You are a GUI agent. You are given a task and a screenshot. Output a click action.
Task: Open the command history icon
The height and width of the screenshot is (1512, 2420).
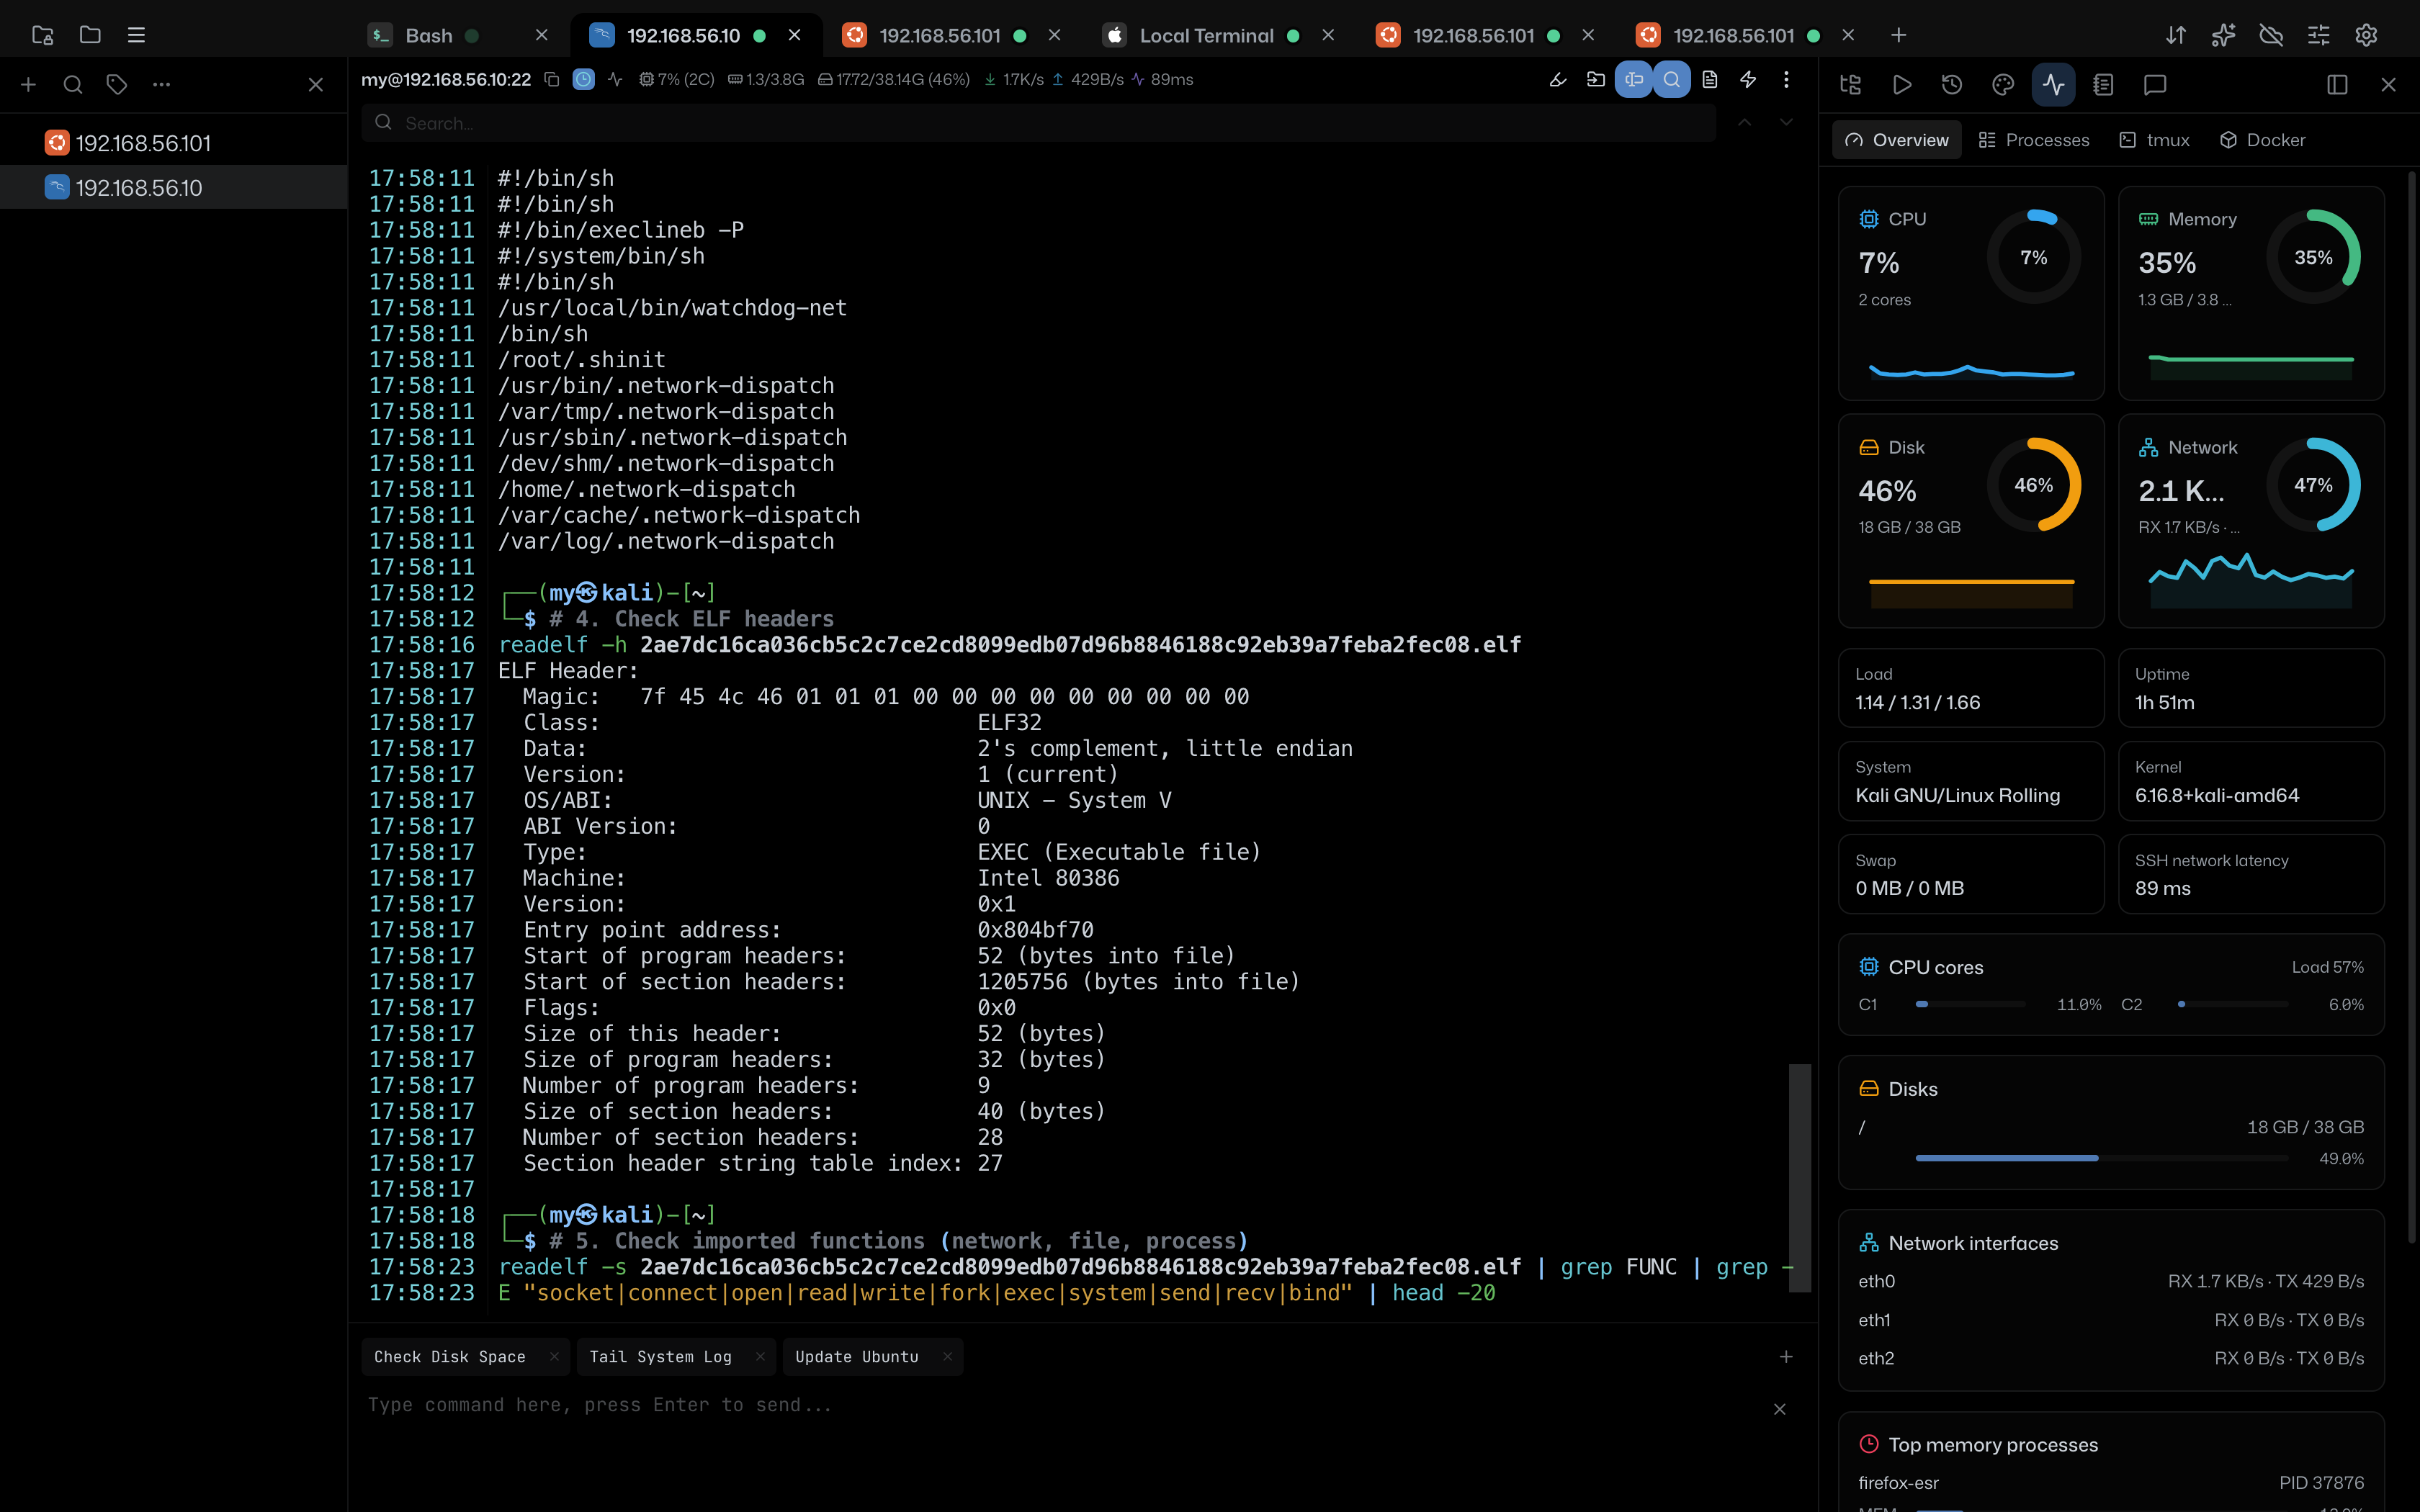[x=1952, y=85]
